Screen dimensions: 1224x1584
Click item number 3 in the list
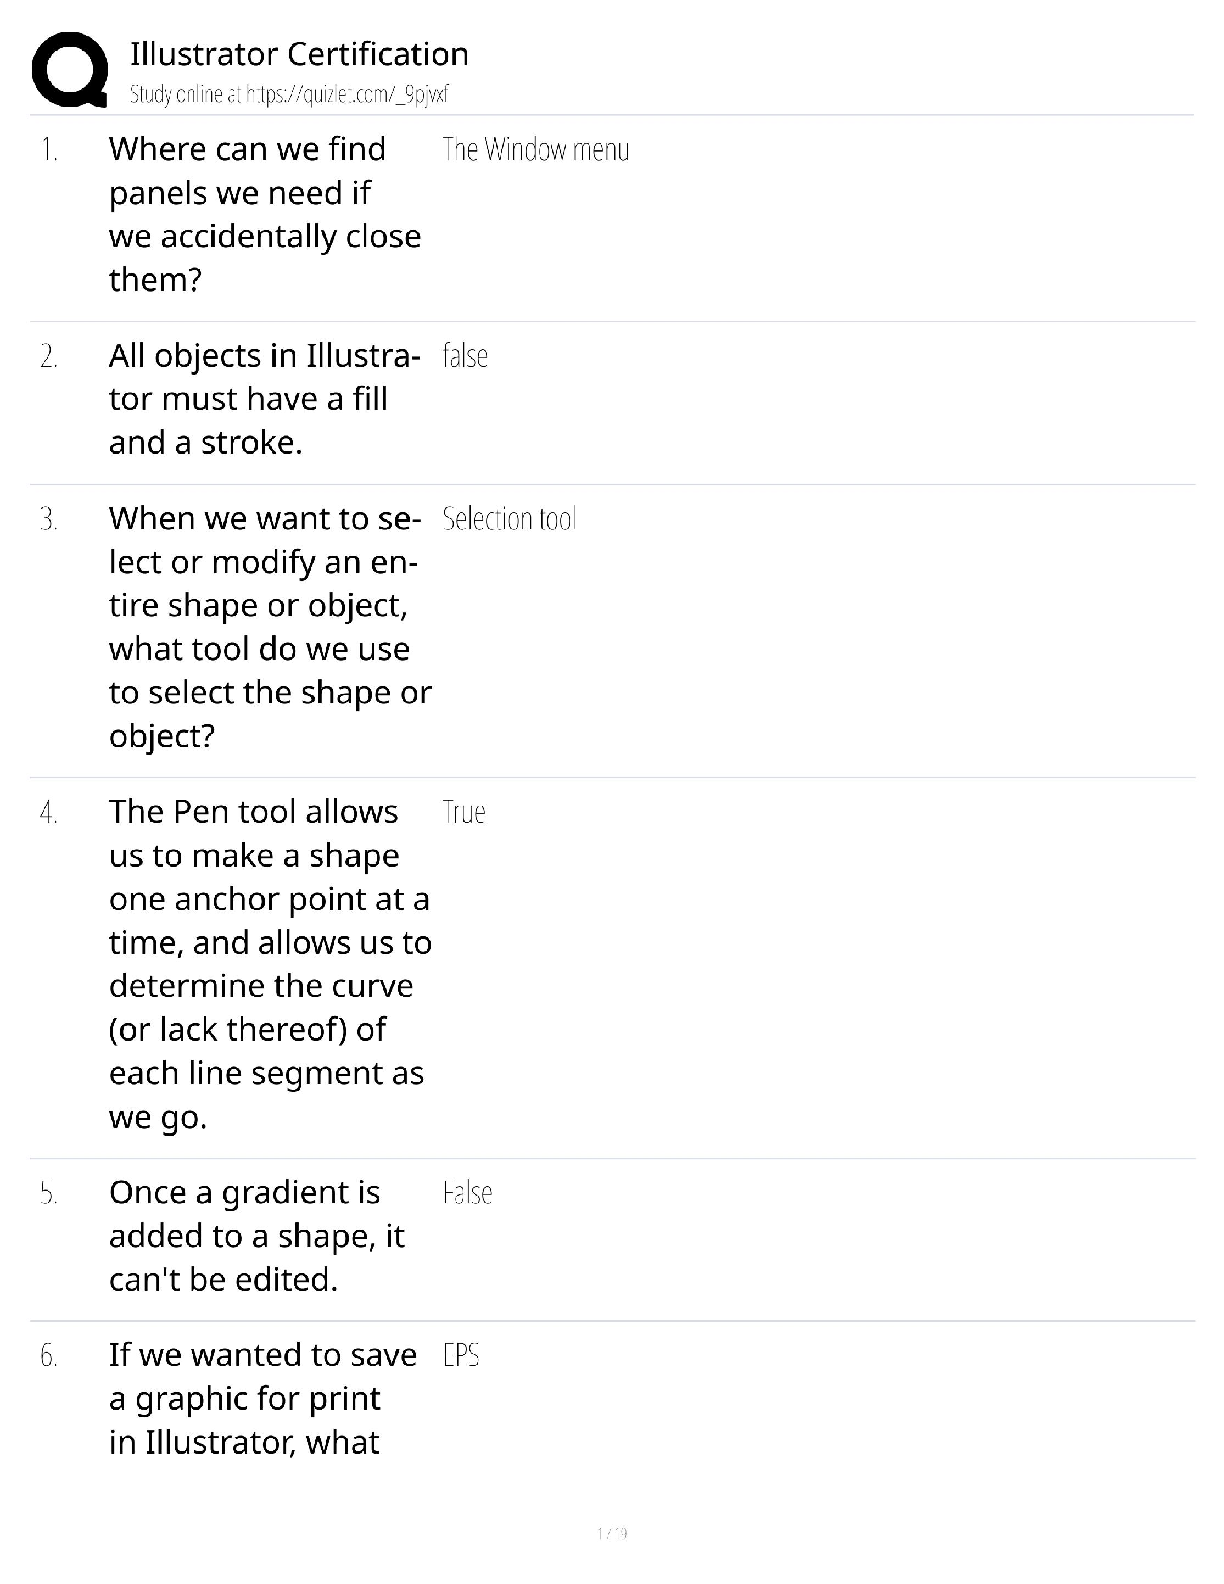tap(49, 519)
